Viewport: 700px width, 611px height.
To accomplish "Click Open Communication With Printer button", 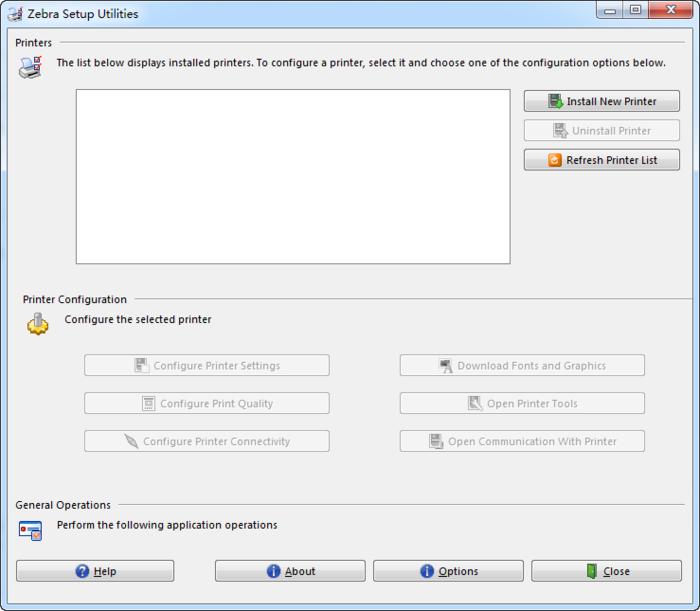I will (522, 441).
